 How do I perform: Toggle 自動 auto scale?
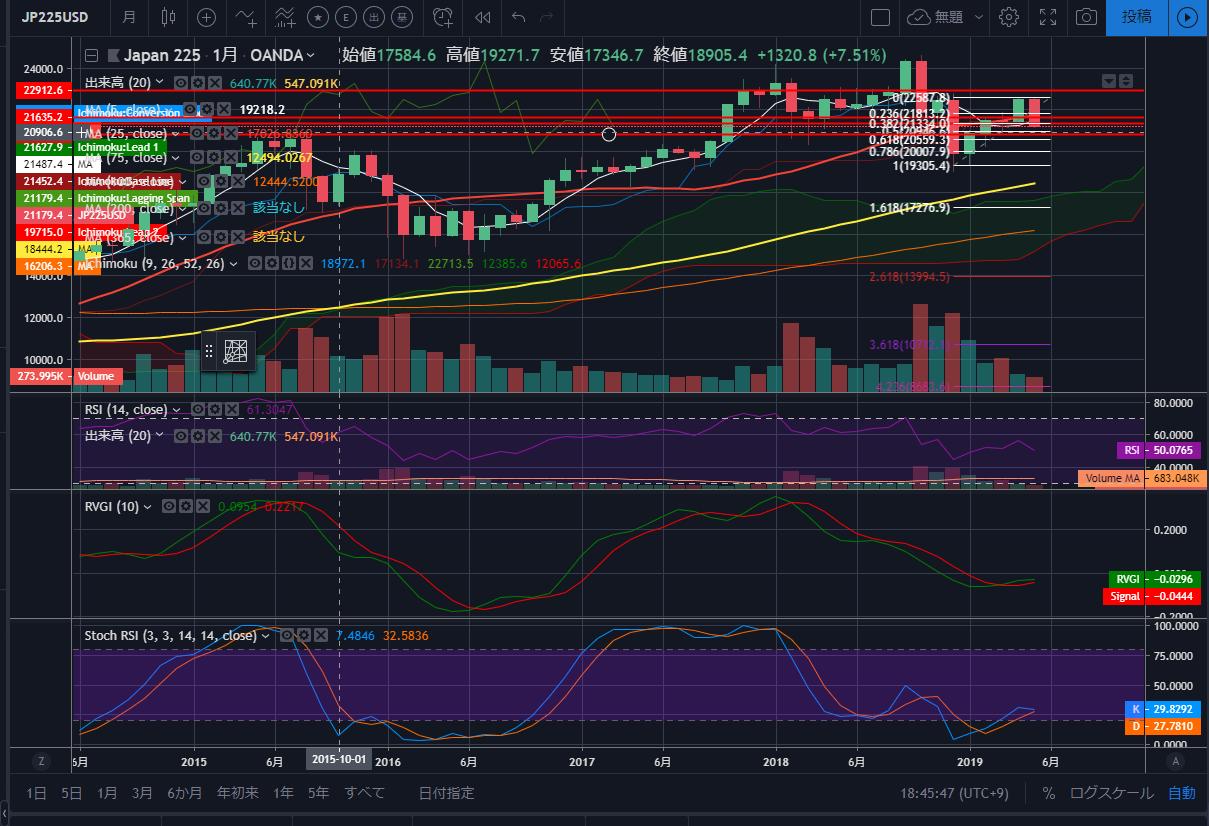[x=1181, y=793]
